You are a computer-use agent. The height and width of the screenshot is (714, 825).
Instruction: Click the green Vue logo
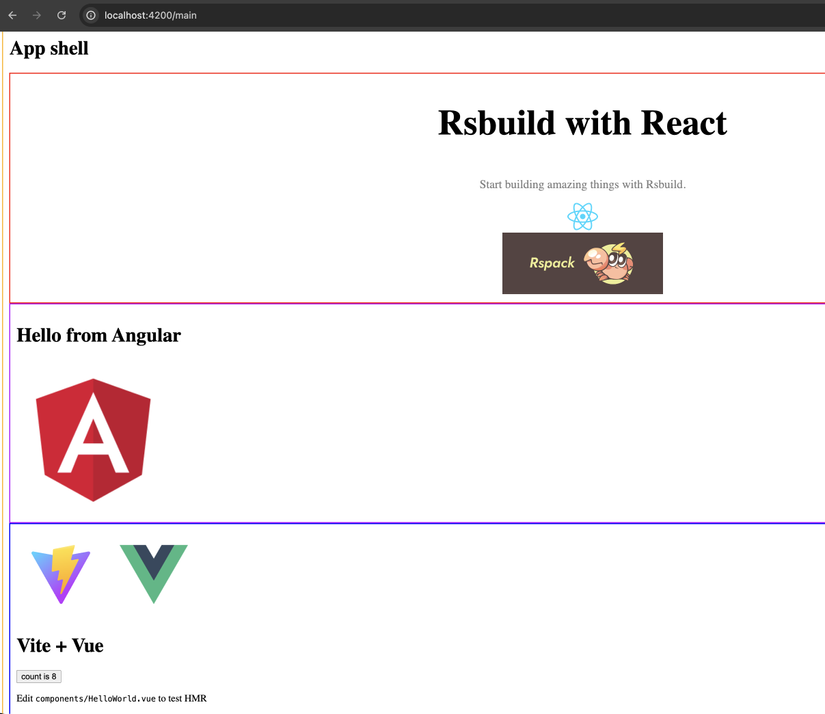point(154,574)
